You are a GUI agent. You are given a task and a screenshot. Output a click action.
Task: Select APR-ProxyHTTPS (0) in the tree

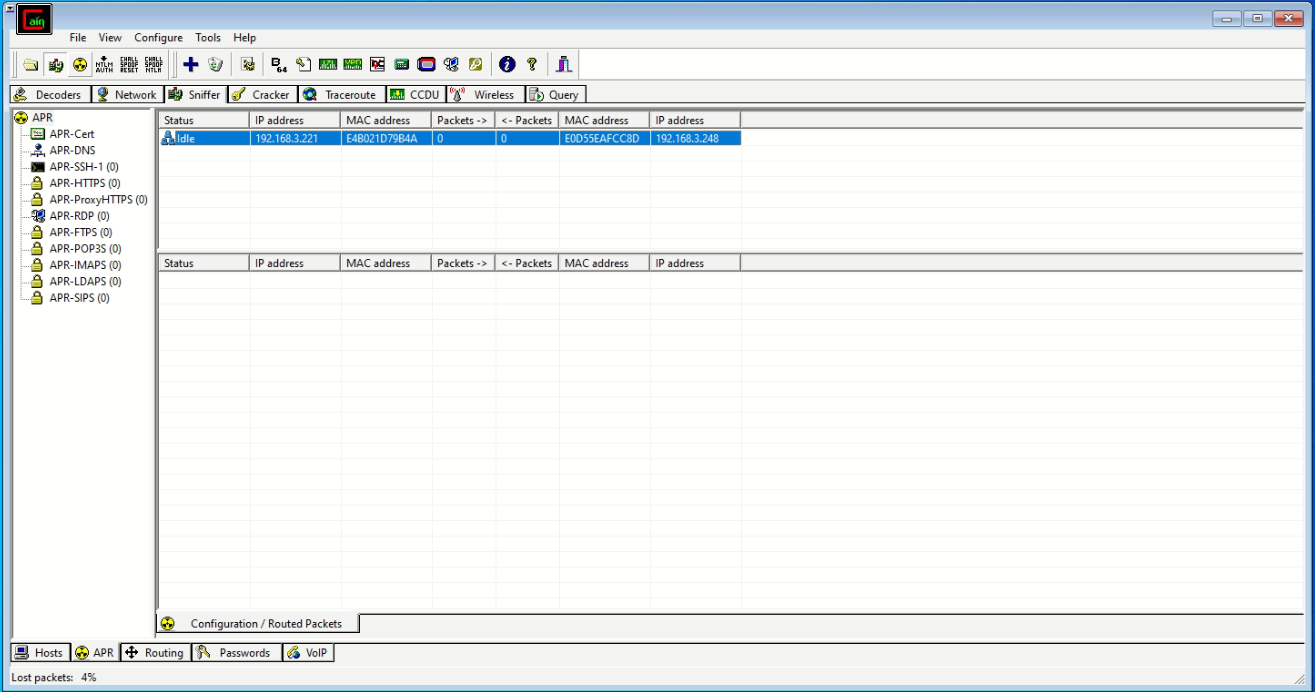[x=98, y=200]
